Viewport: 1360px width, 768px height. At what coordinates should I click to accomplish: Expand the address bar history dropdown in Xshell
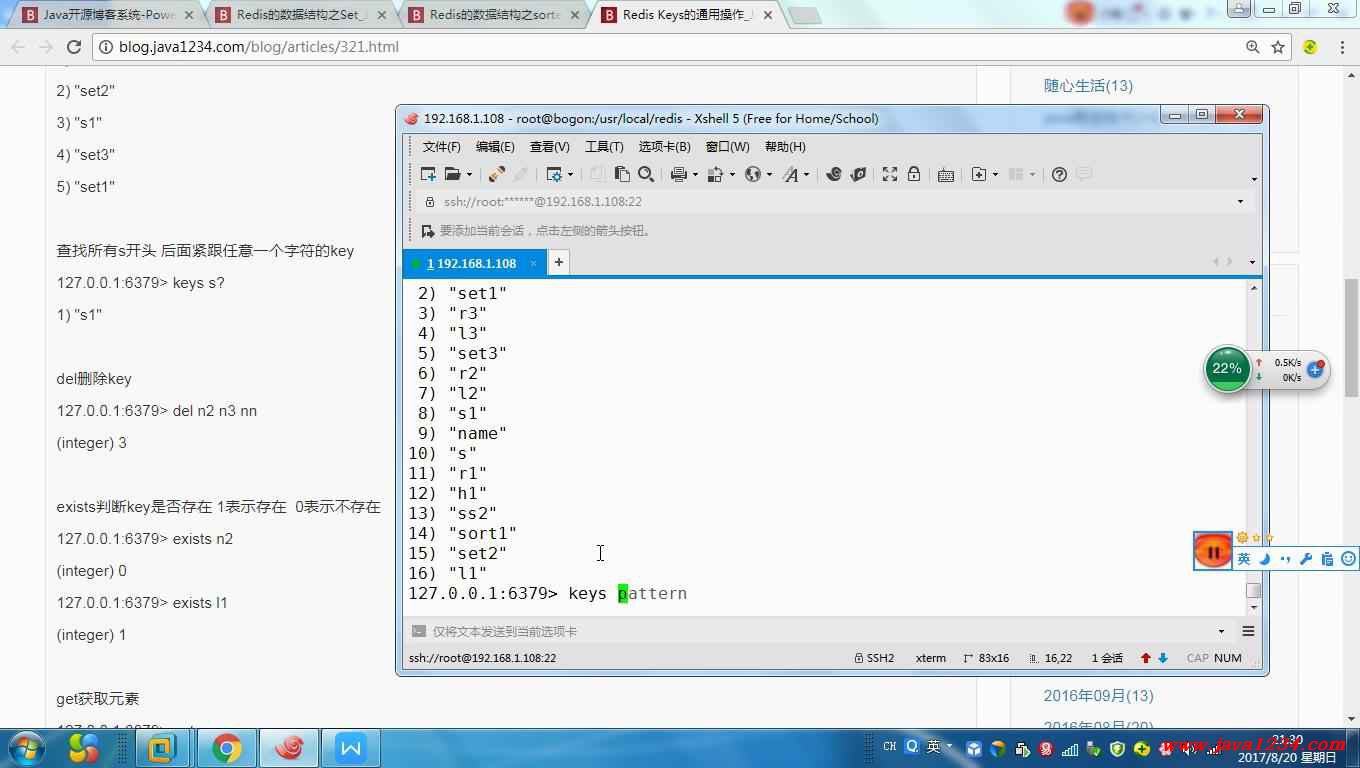pos(1240,202)
